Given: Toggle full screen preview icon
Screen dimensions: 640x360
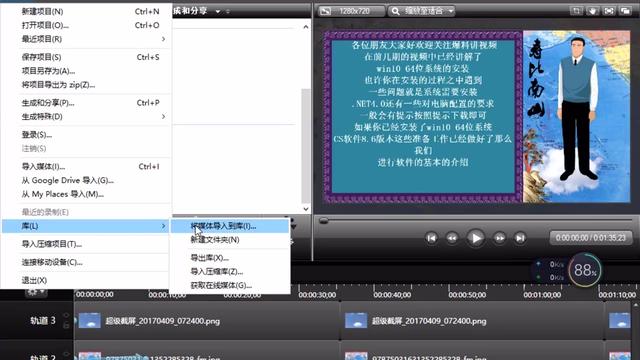Looking at the screenshot, I should point(609,11).
